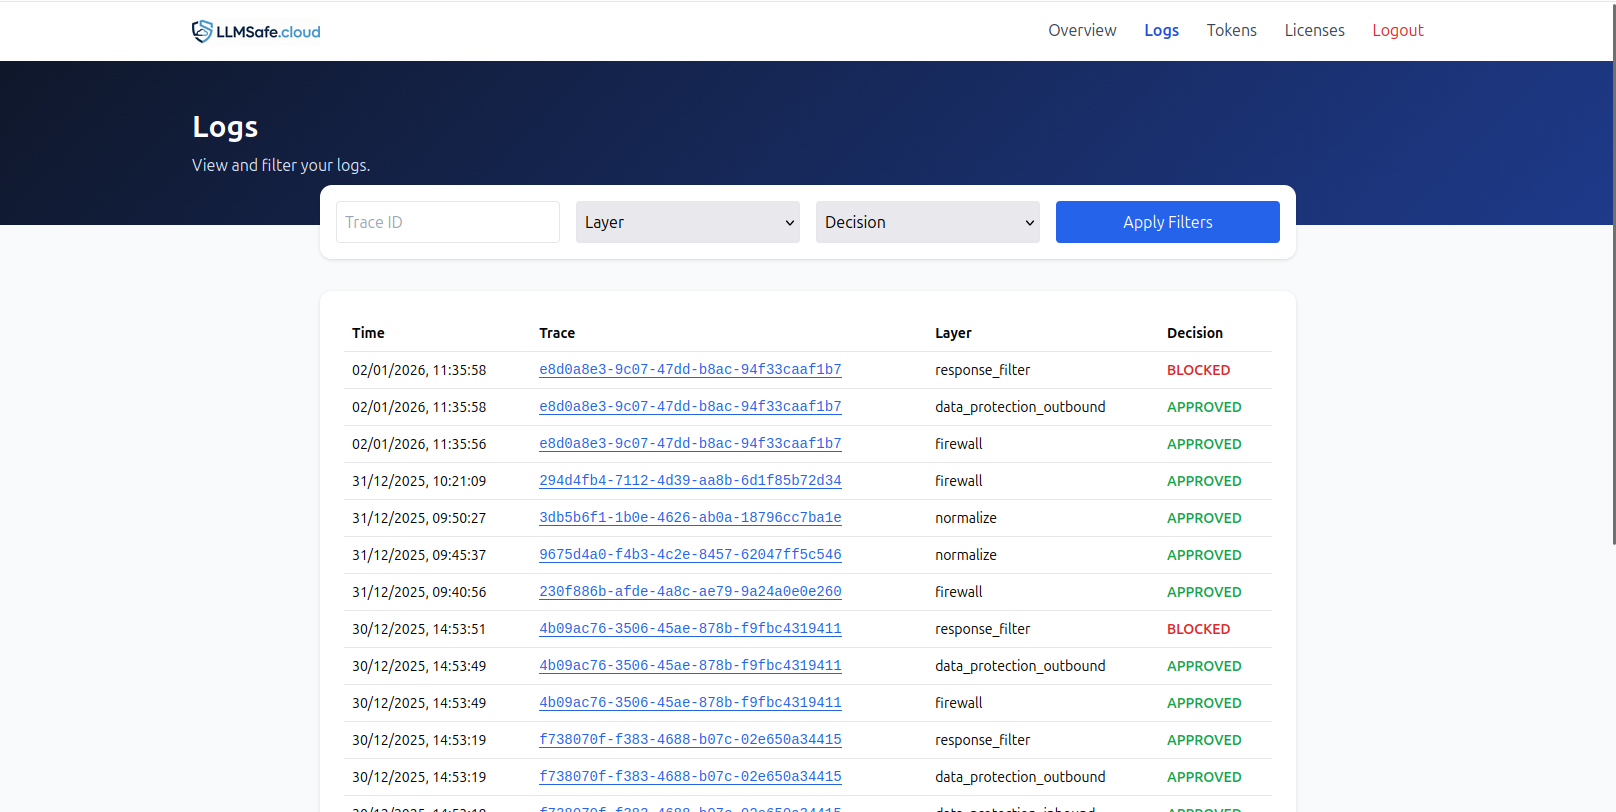Click normalize layer in the 09:45:37 row
Image resolution: width=1616 pixels, height=812 pixels.
(x=966, y=555)
